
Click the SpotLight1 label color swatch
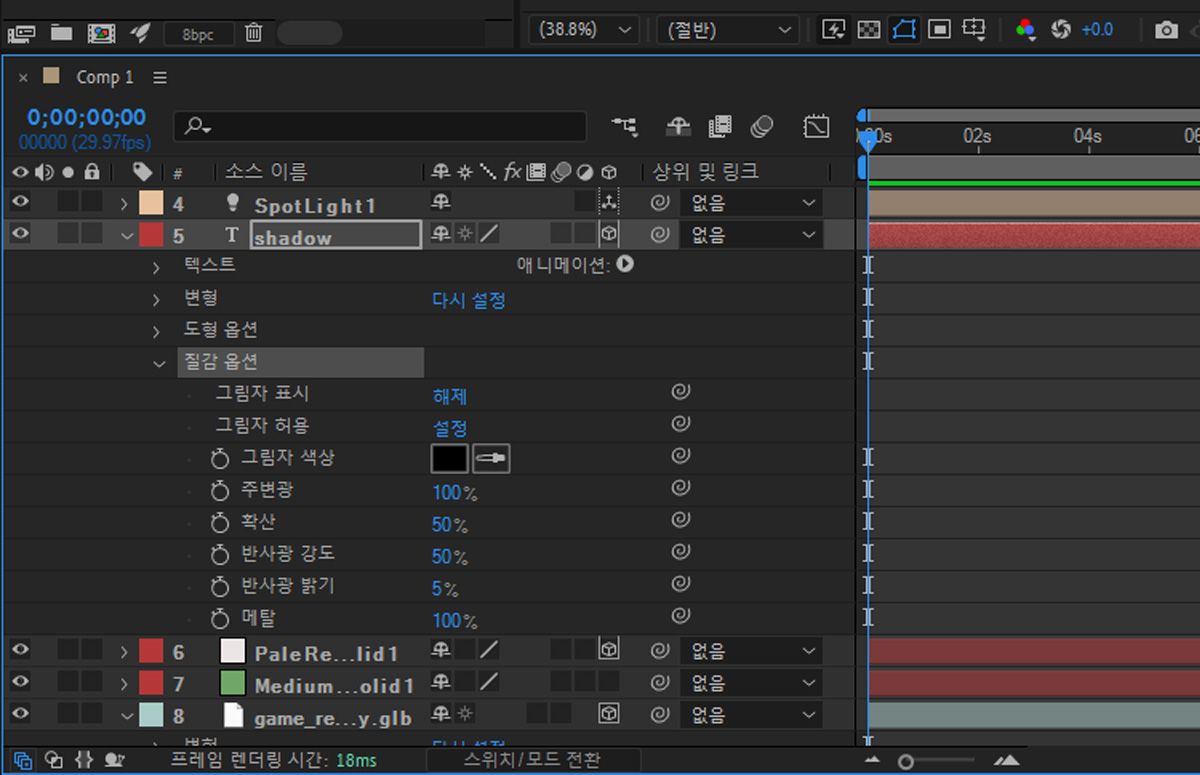[150, 204]
